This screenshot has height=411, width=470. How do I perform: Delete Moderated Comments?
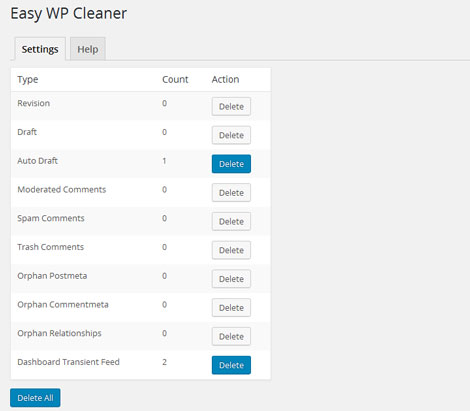click(x=231, y=192)
